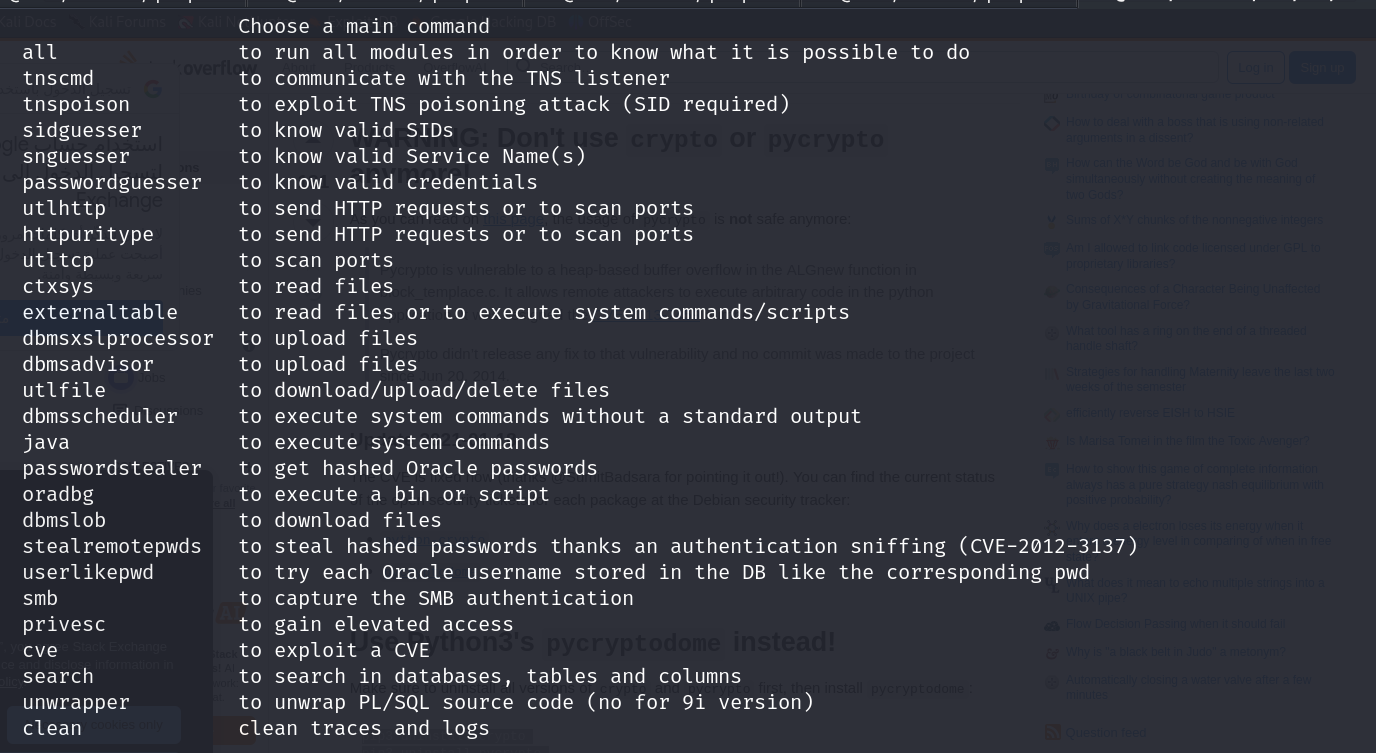Click the Google logo icon behind the terminal
The width and height of the screenshot is (1376, 753).
[x=152, y=90]
